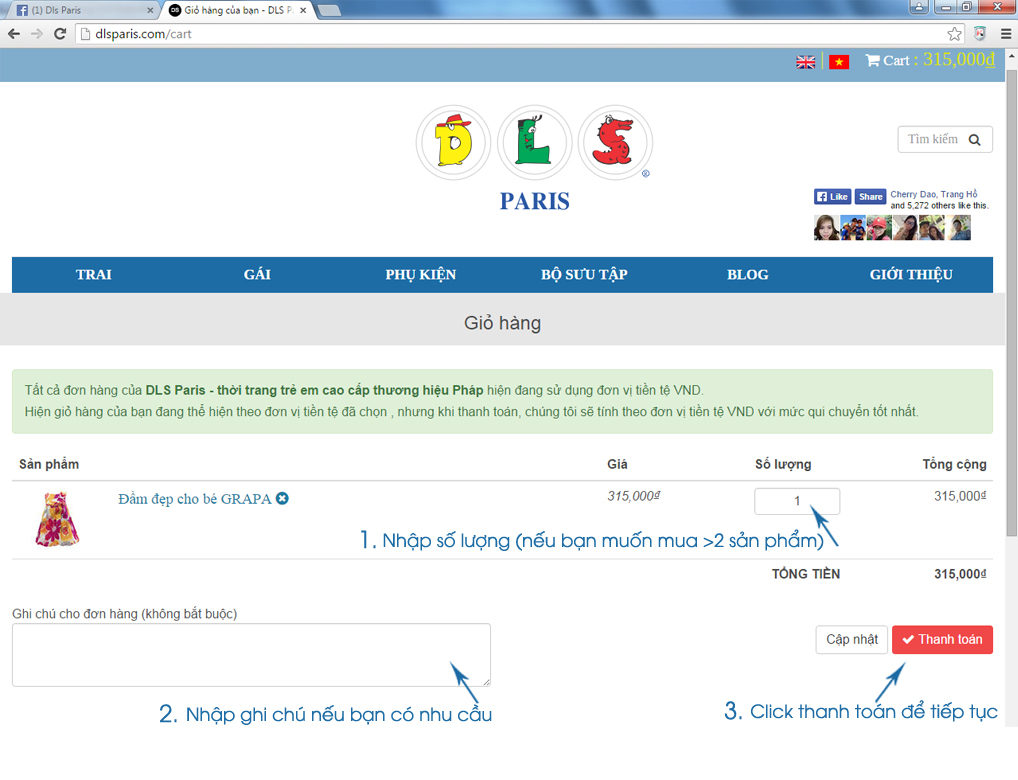Click the Số lượng column header
The image size is (1018, 780).
tap(783, 464)
